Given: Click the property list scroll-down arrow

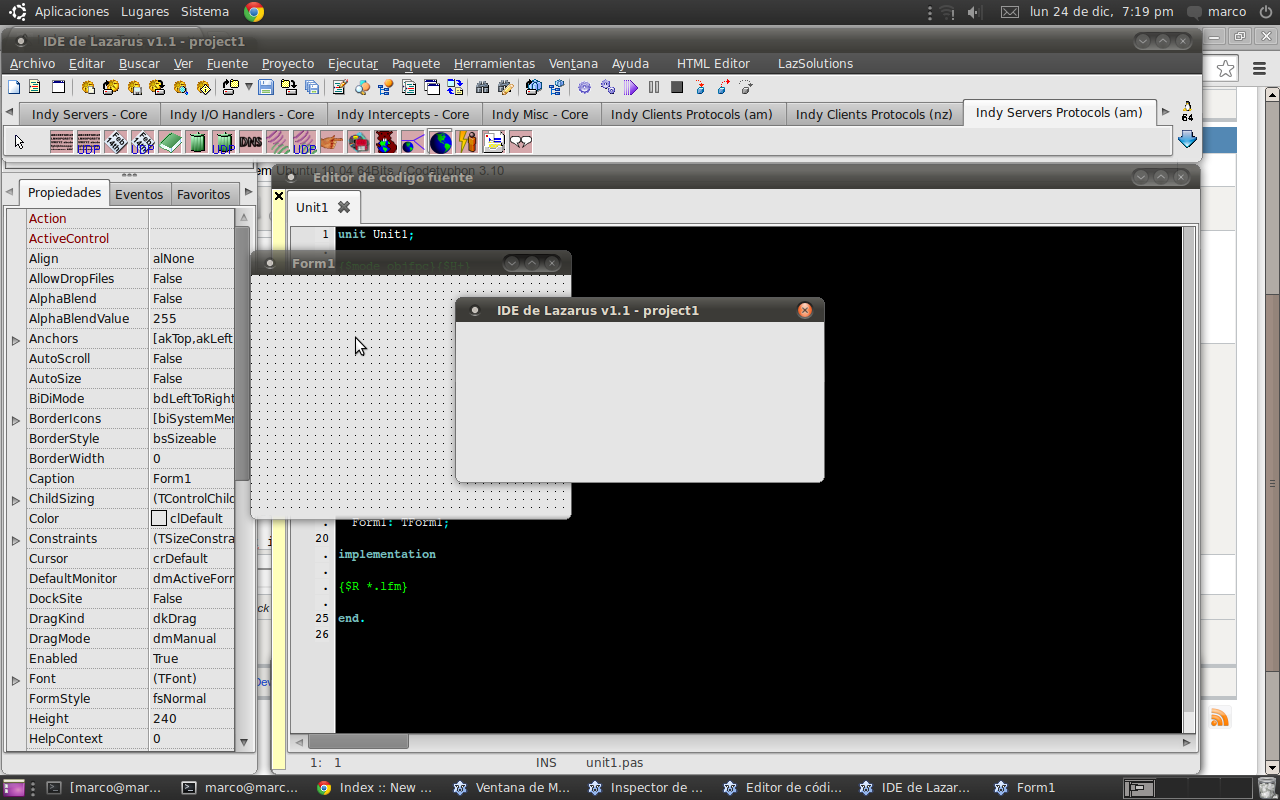Looking at the screenshot, I should click(244, 742).
